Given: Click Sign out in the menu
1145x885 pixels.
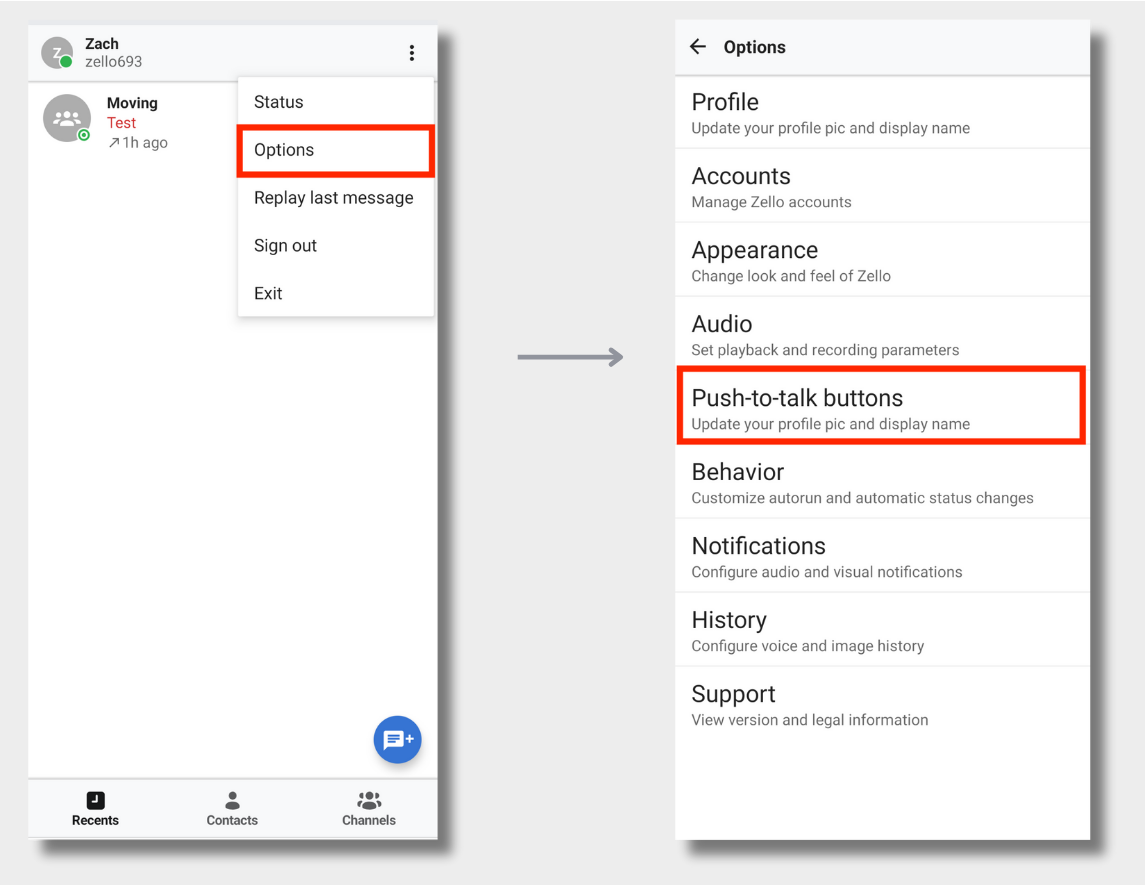Looking at the screenshot, I should pos(285,245).
